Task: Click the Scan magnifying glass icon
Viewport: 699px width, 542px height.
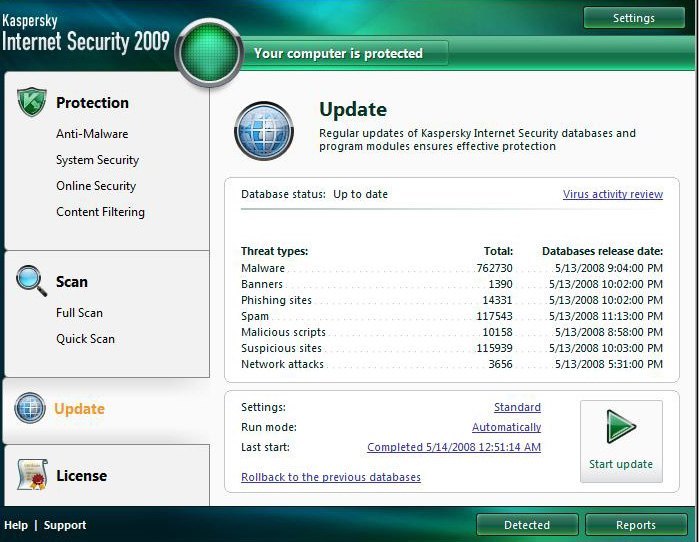Action: (31, 281)
